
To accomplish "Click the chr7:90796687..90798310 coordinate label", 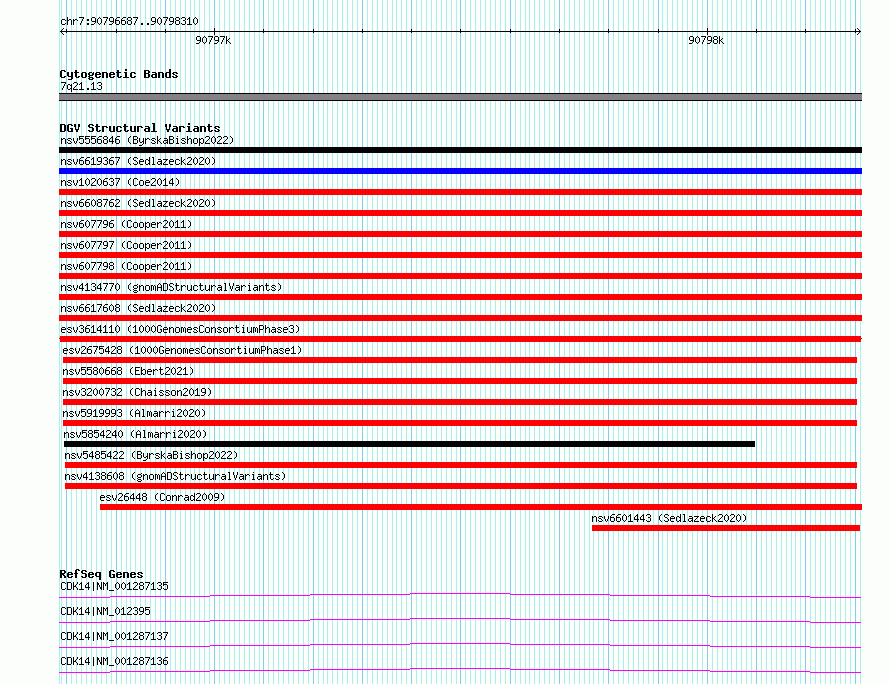I will pyautogui.click(x=129, y=21).
